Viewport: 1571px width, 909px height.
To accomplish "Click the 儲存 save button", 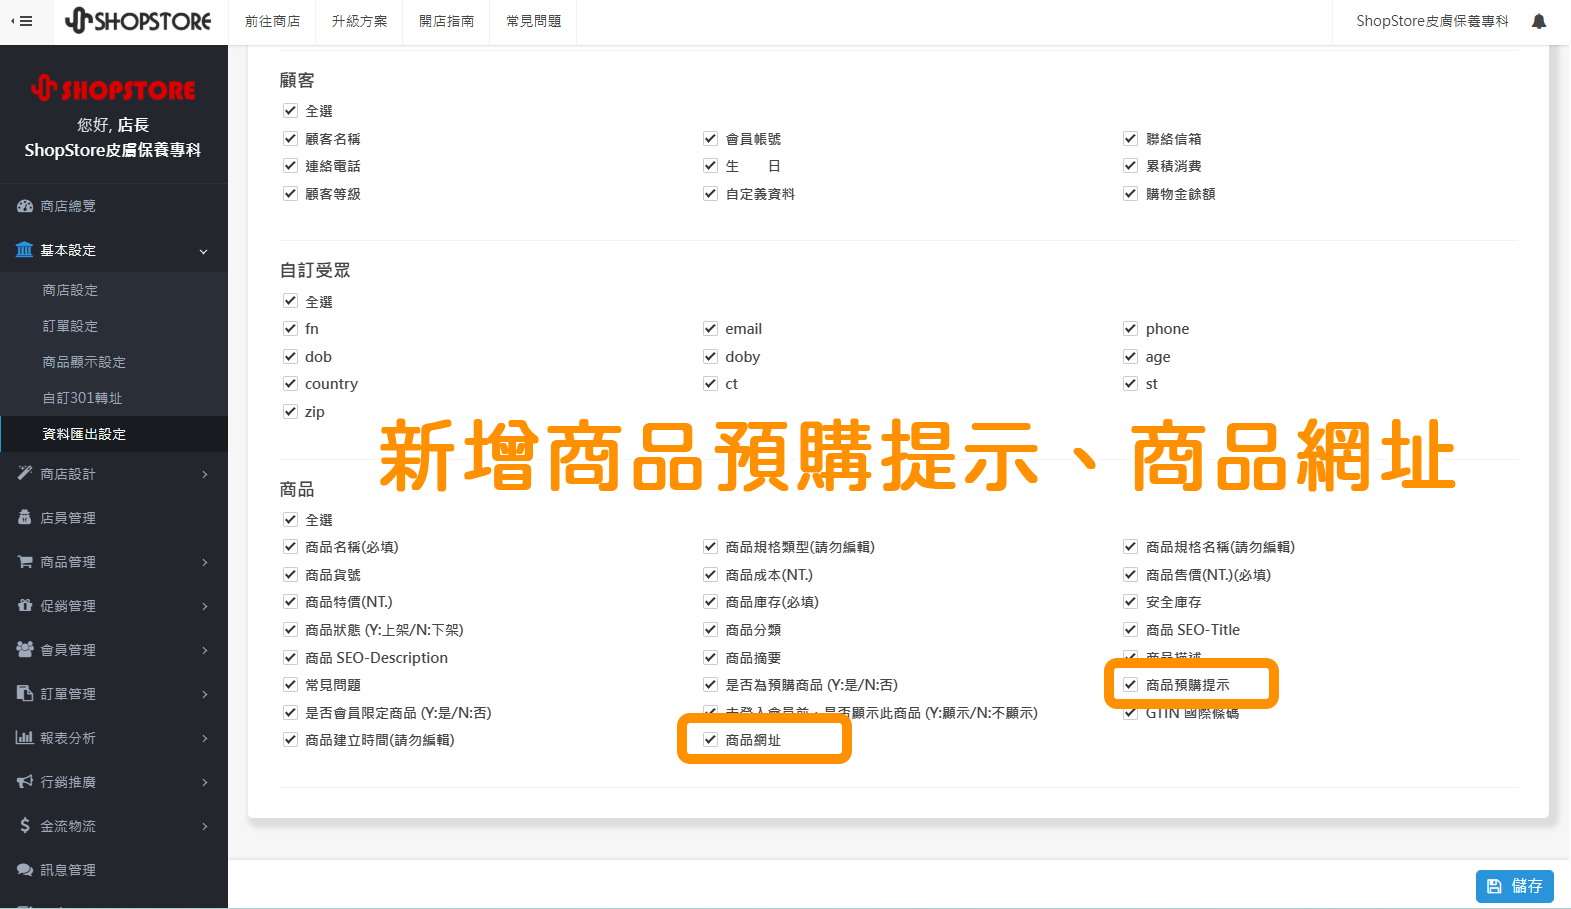I will [1514, 886].
